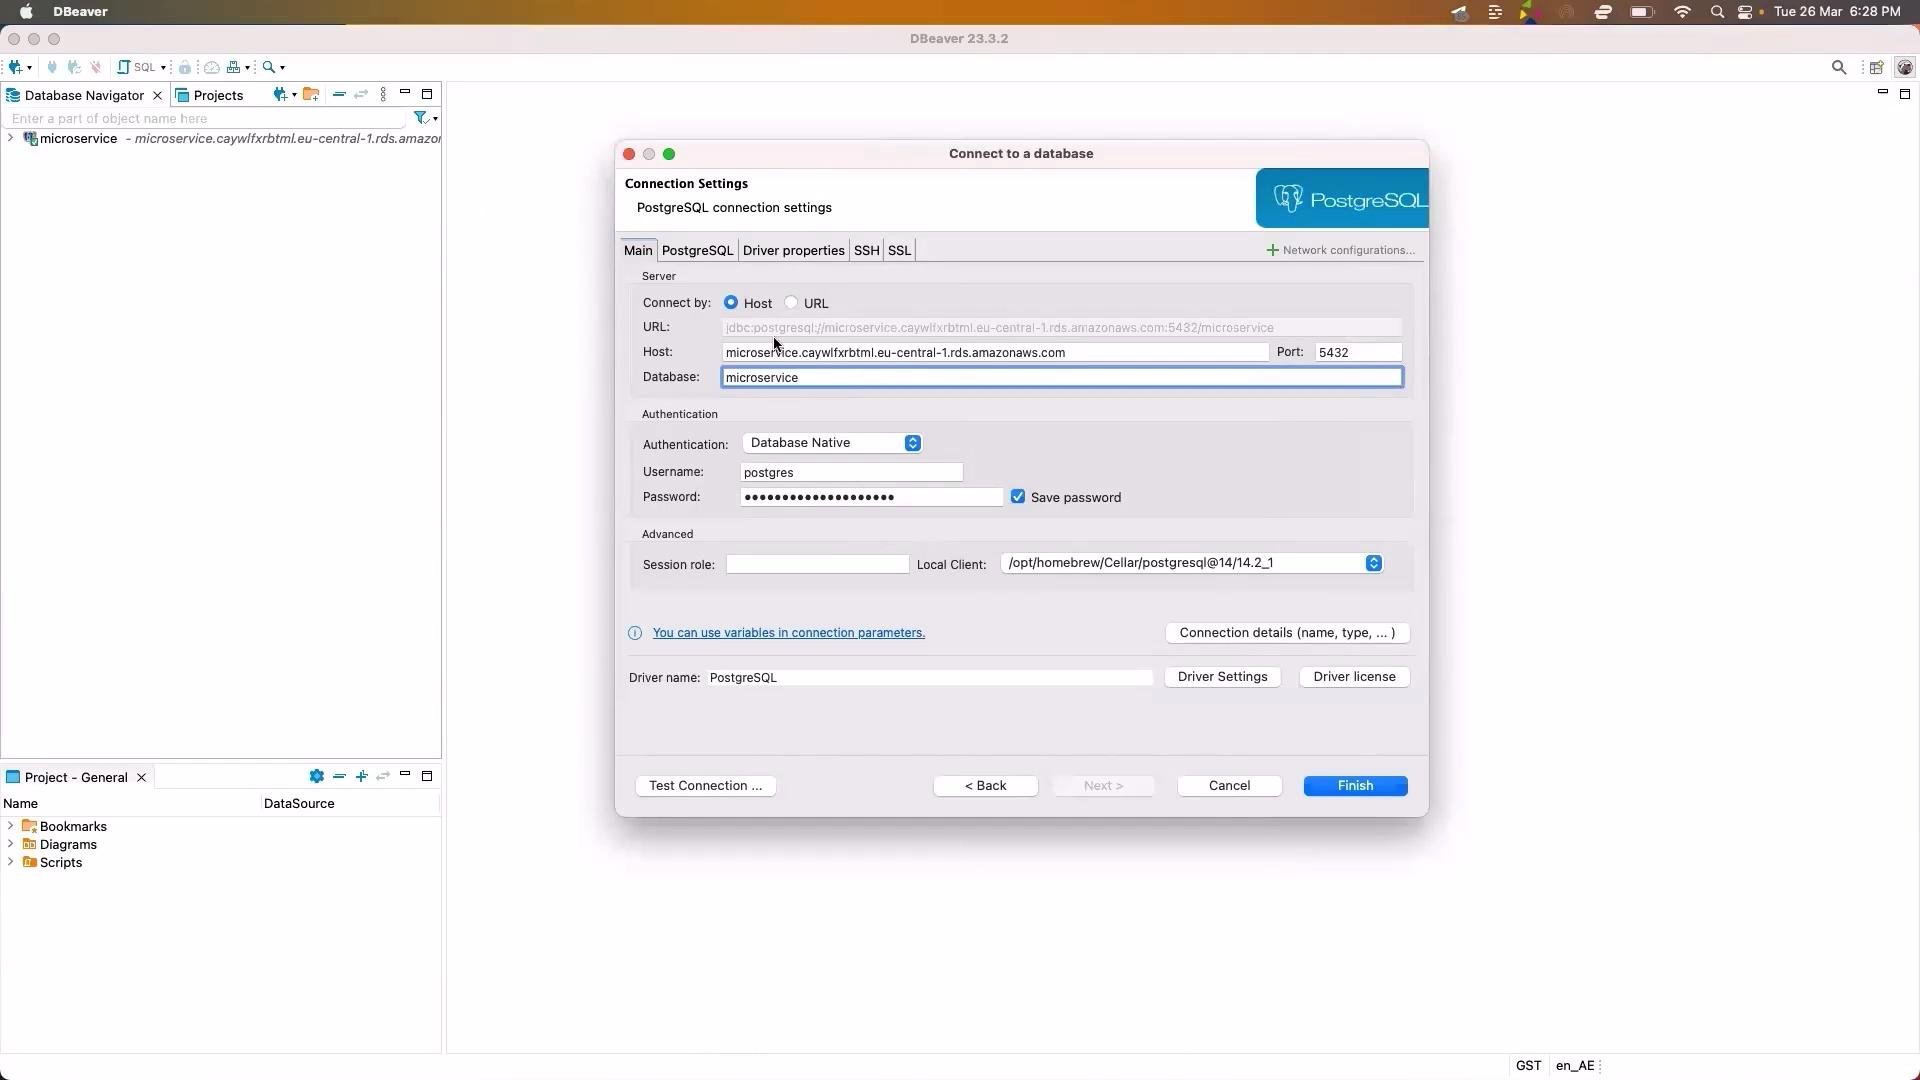
Task: Click the create folder icon in Database Navigator
Action: click(311, 95)
